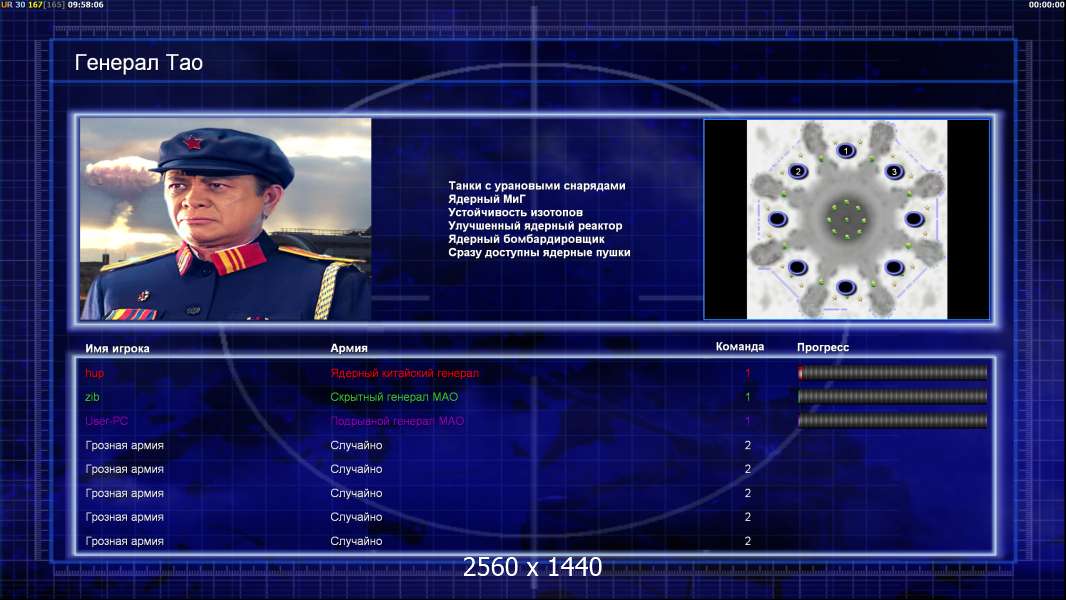The width and height of the screenshot is (1066, 600).
Task: Pick start position 3 on minimap
Action: pyautogui.click(x=894, y=172)
